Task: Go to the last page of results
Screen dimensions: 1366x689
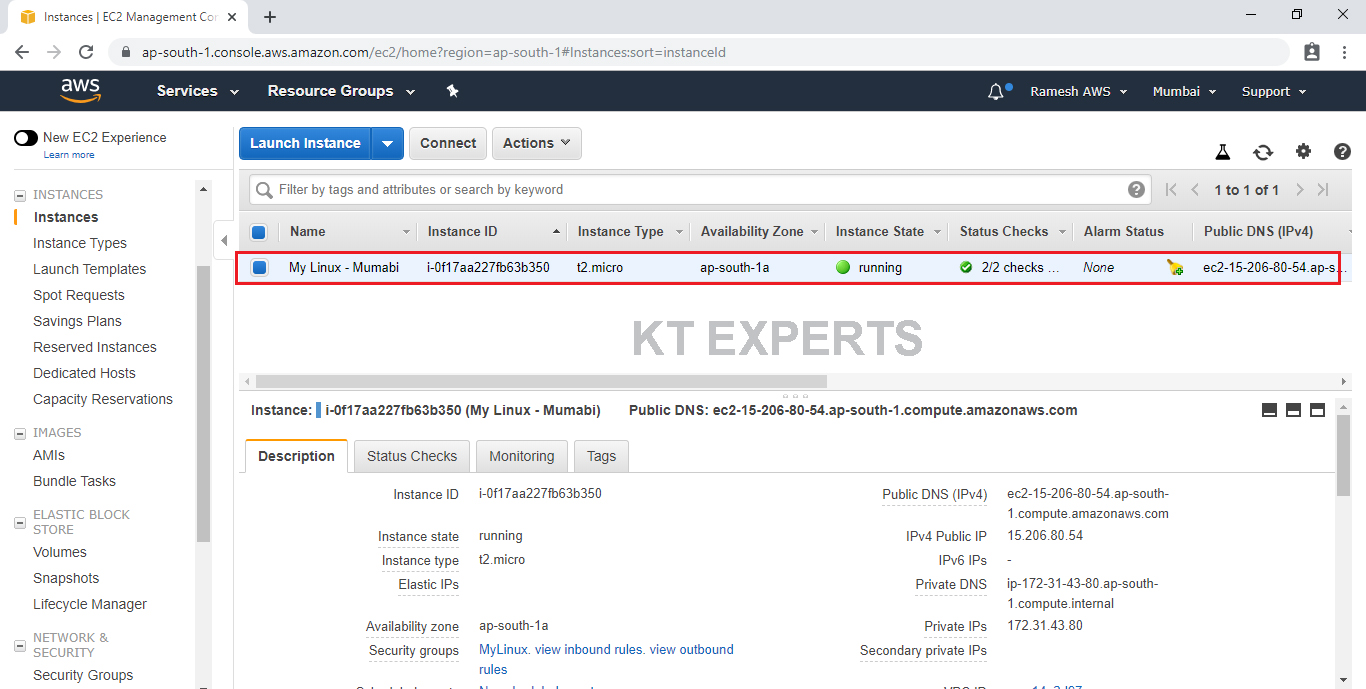Action: [x=1323, y=190]
